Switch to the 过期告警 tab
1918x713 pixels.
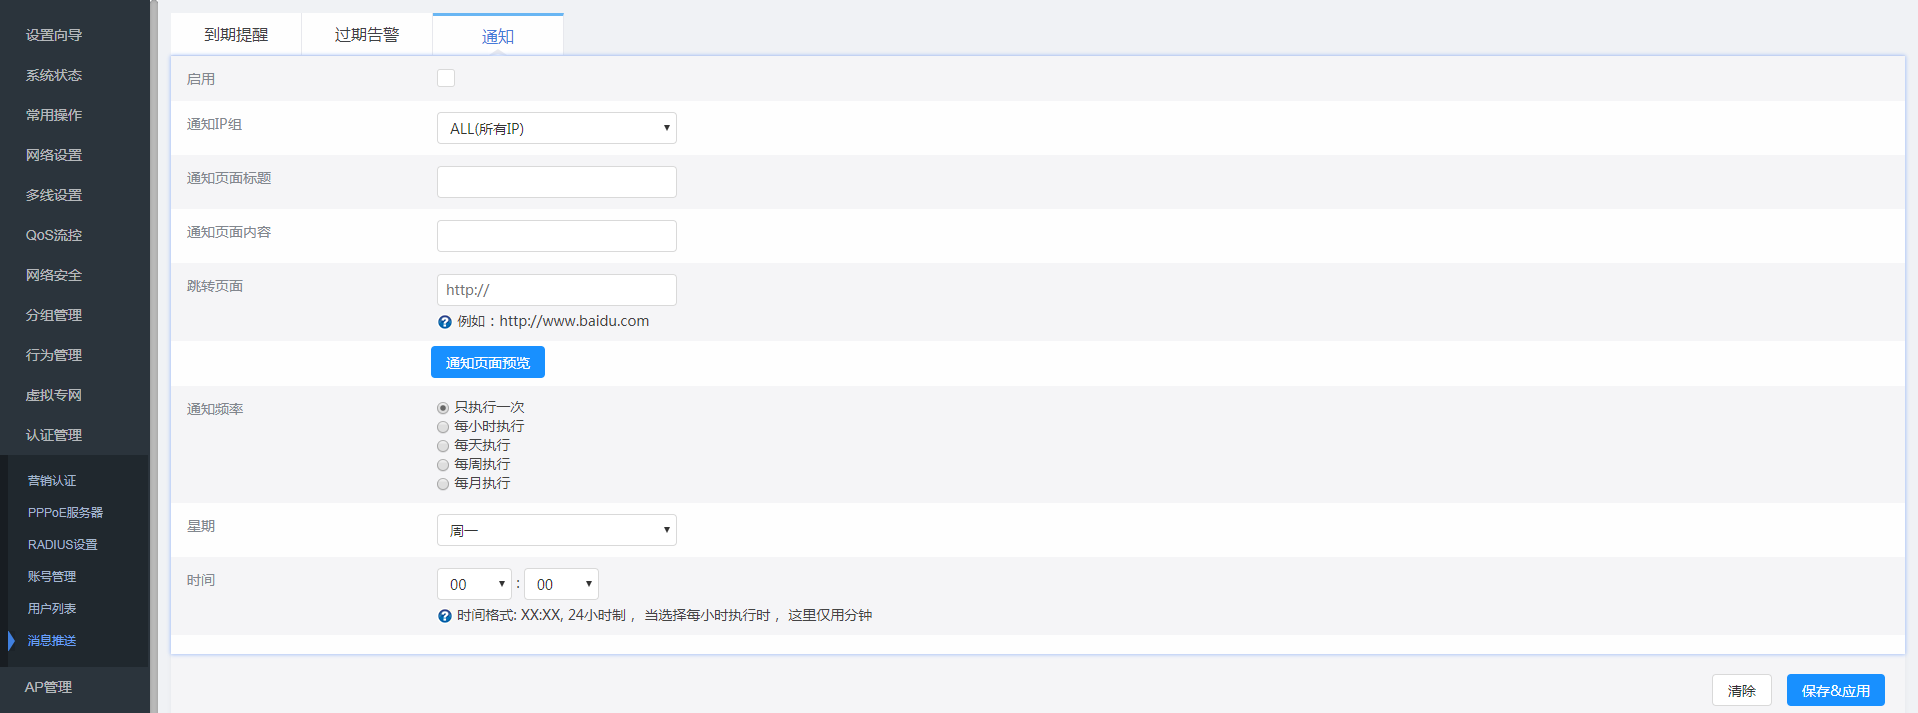click(367, 35)
